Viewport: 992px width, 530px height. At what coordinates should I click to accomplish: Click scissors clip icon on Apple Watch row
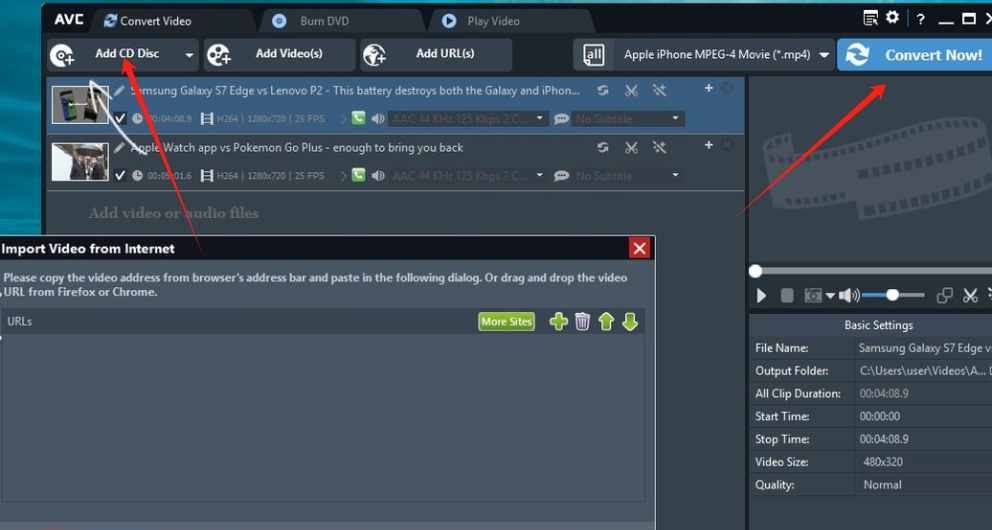coord(631,147)
